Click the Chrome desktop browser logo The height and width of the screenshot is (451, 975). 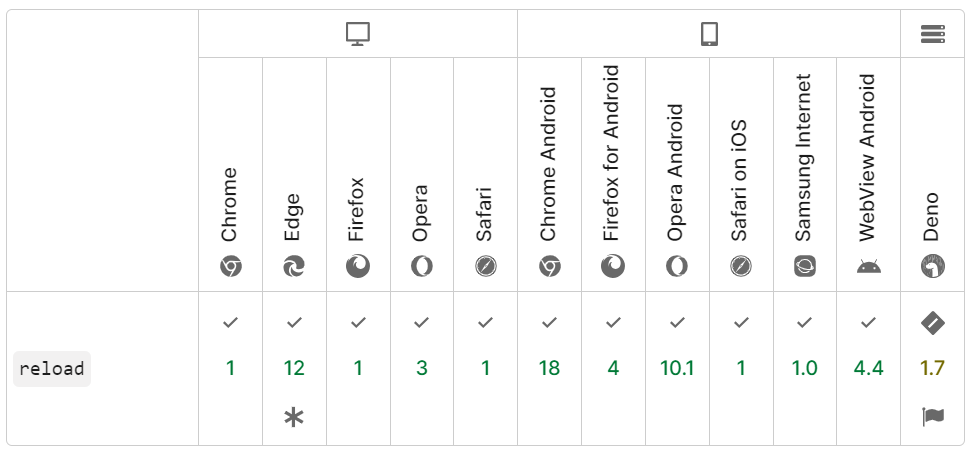click(230, 267)
